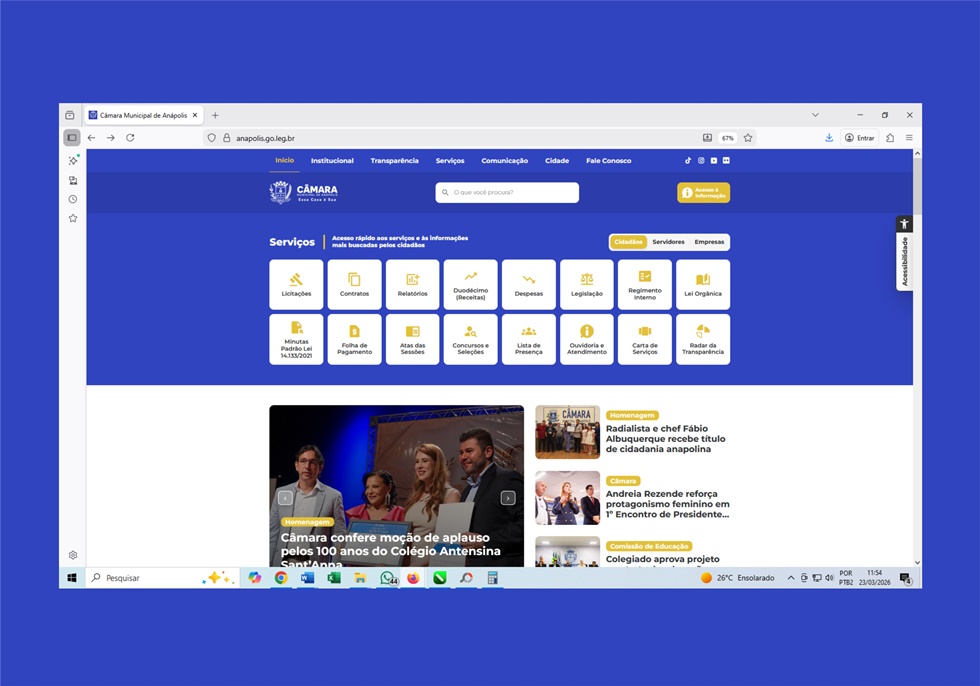Click the Acesso à Informação button

pyautogui.click(x=703, y=193)
